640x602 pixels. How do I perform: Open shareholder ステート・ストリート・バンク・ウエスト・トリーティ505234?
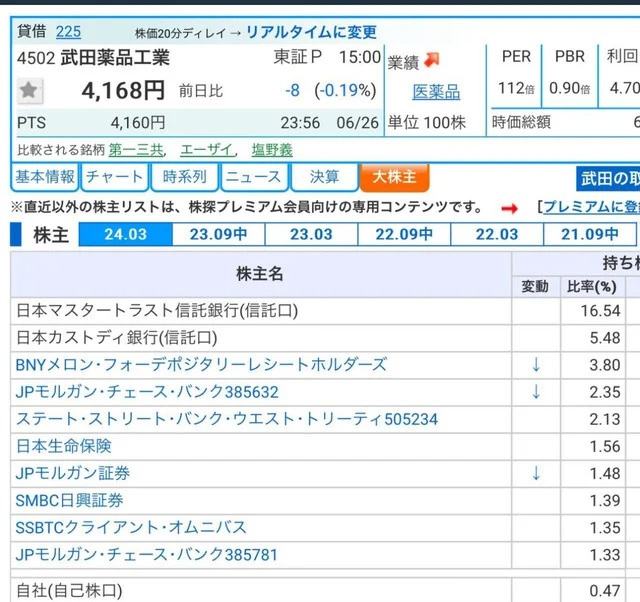tap(227, 419)
